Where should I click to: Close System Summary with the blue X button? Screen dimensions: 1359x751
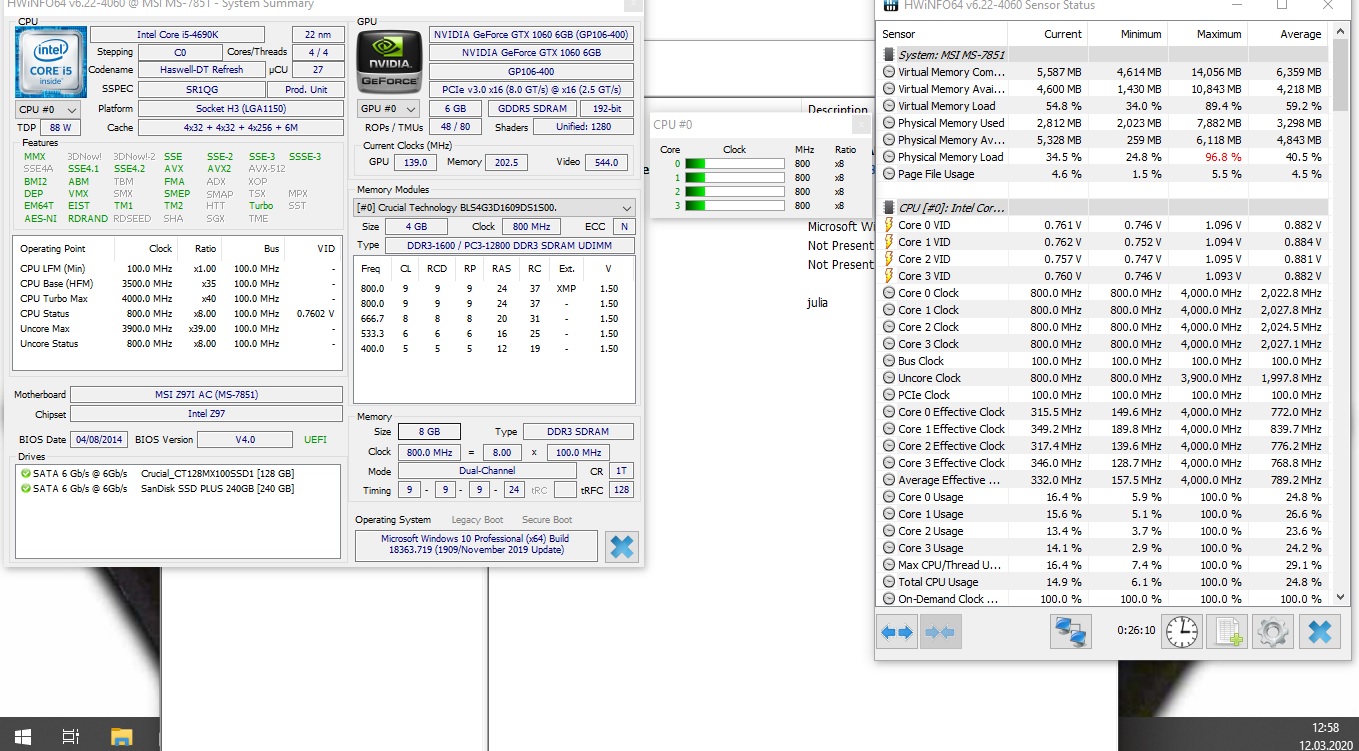621,546
